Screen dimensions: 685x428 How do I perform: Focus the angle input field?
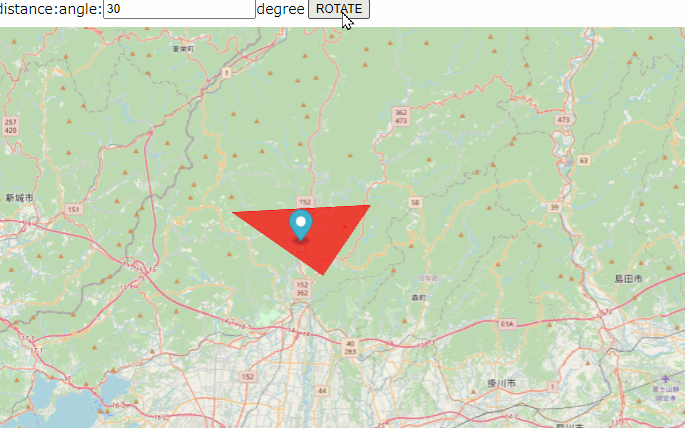pyautogui.click(x=179, y=9)
